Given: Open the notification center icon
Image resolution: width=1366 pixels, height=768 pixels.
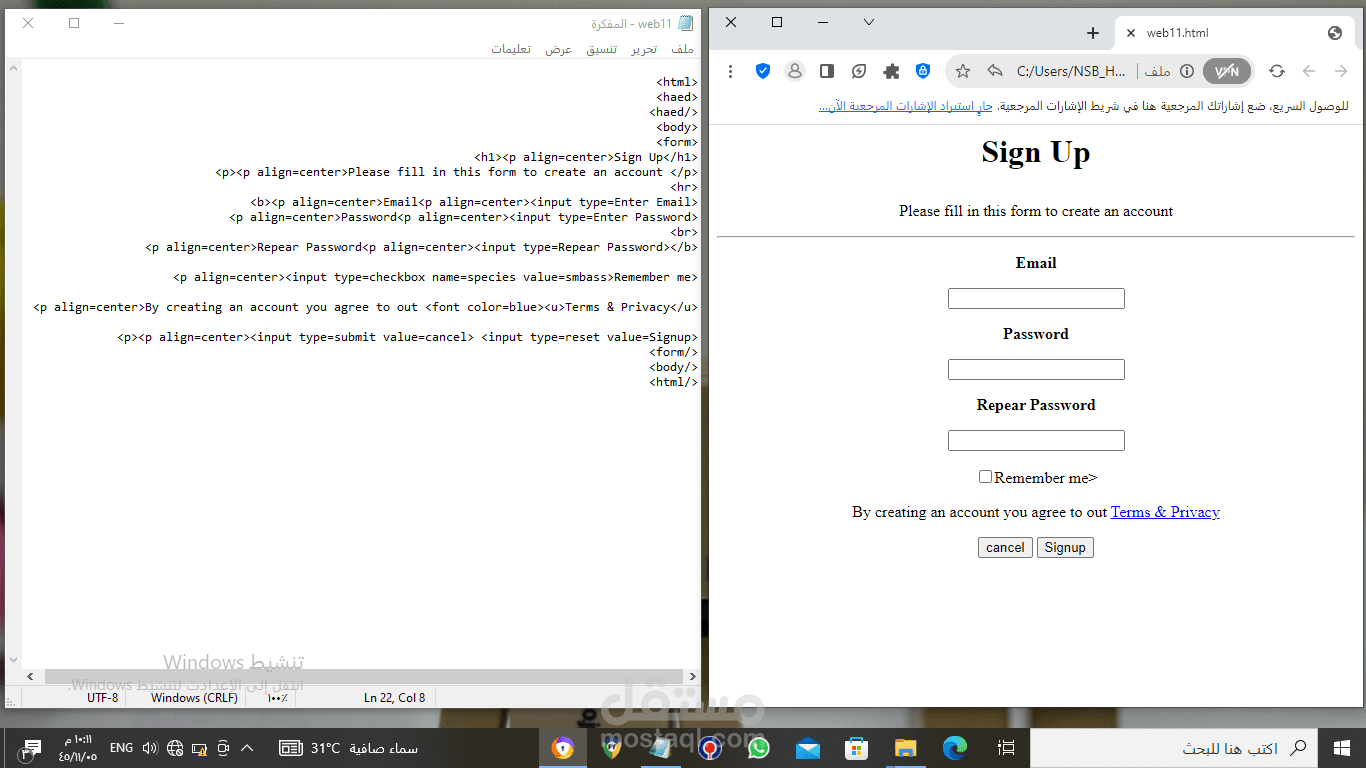Looking at the screenshot, I should [x=30, y=748].
